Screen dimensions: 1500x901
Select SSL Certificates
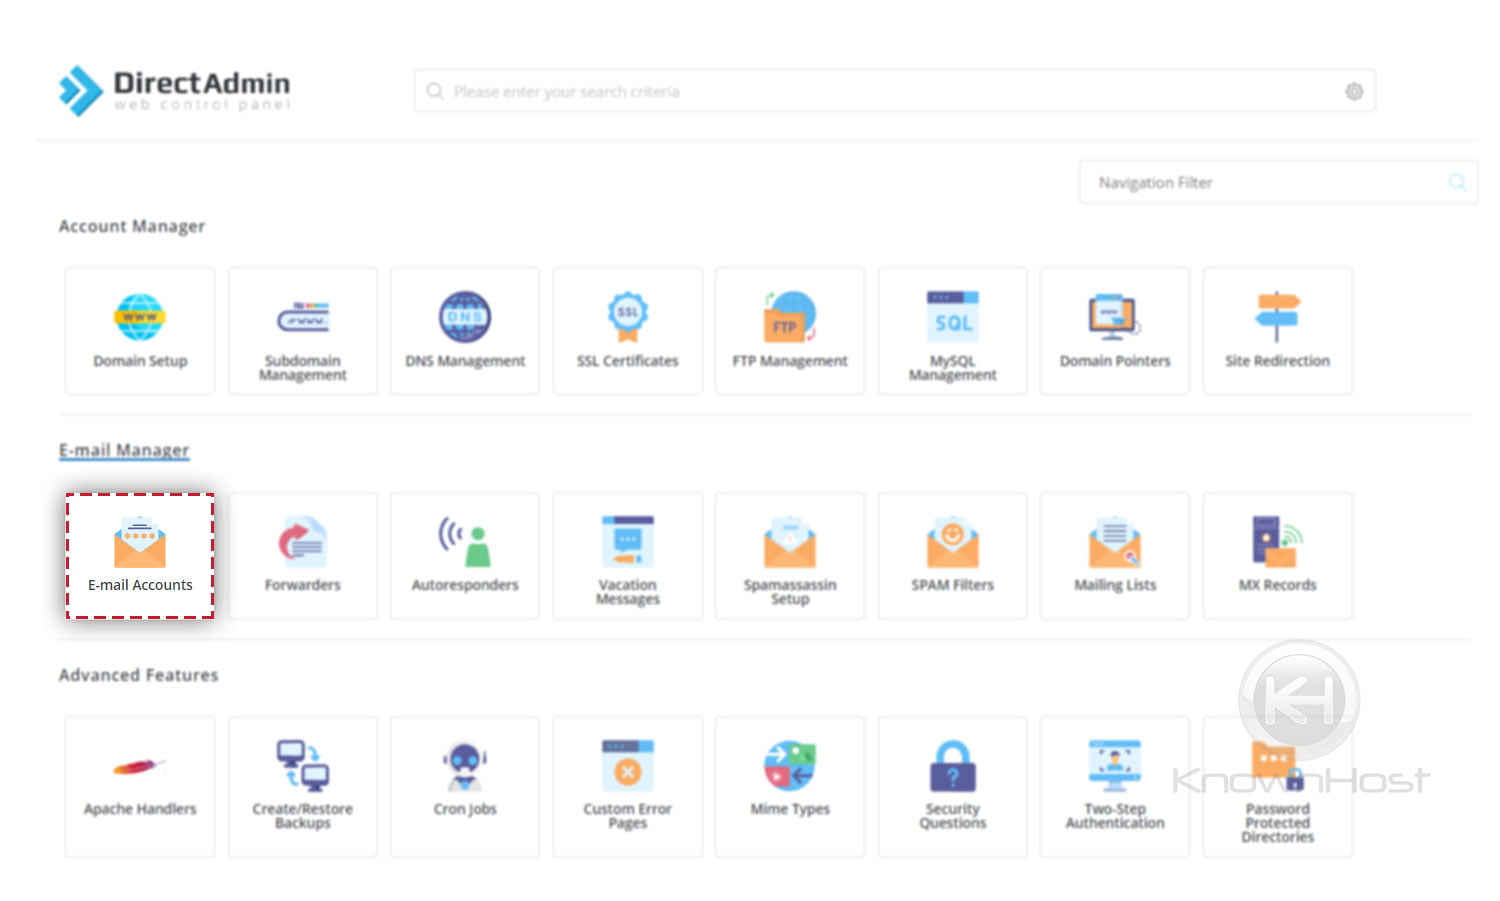tap(627, 330)
